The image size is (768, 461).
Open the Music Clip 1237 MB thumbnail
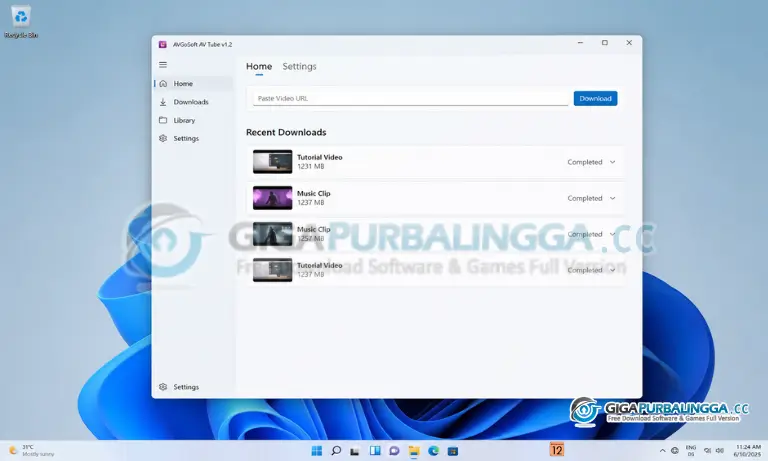tap(272, 198)
